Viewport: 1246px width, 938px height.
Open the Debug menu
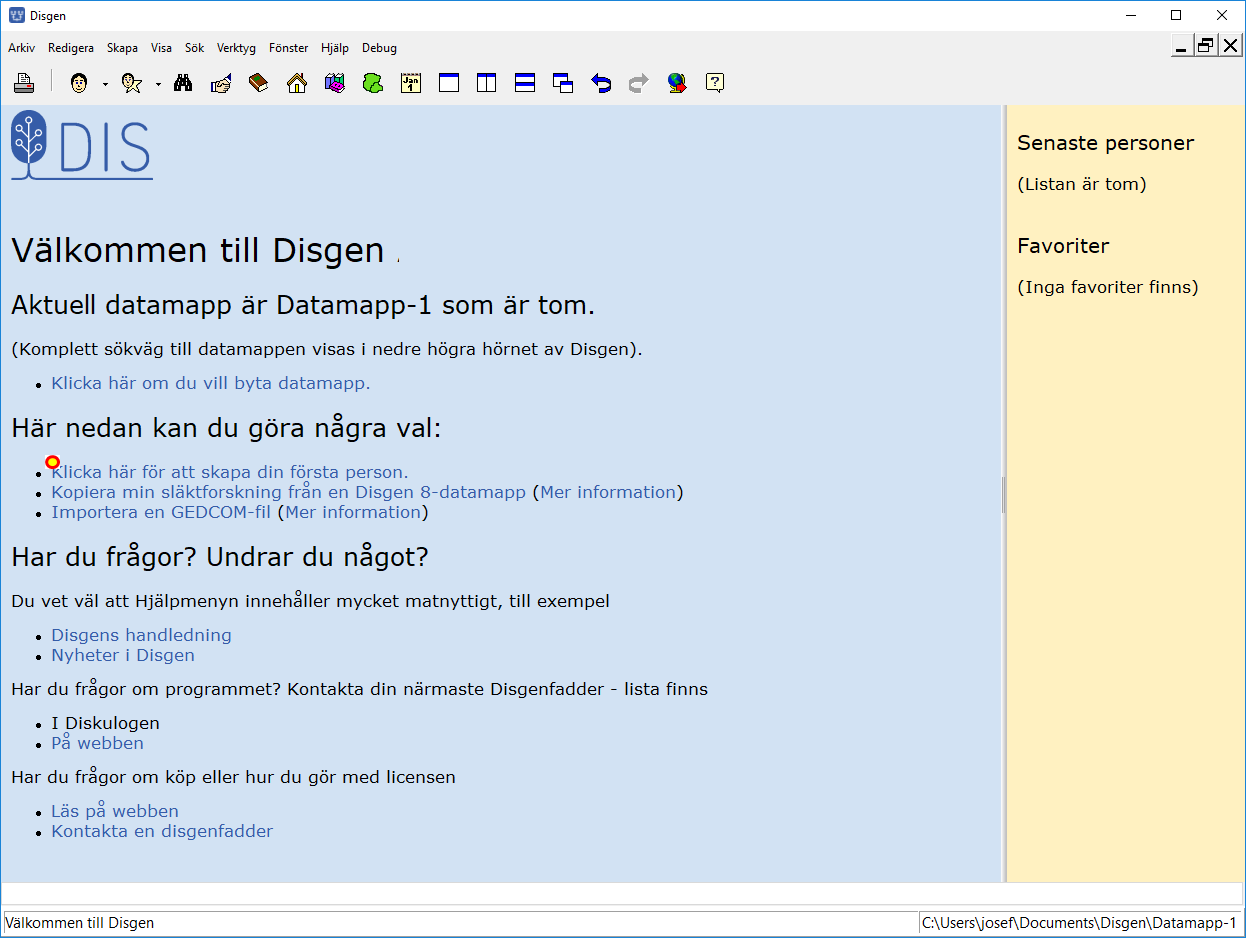pyautogui.click(x=379, y=48)
